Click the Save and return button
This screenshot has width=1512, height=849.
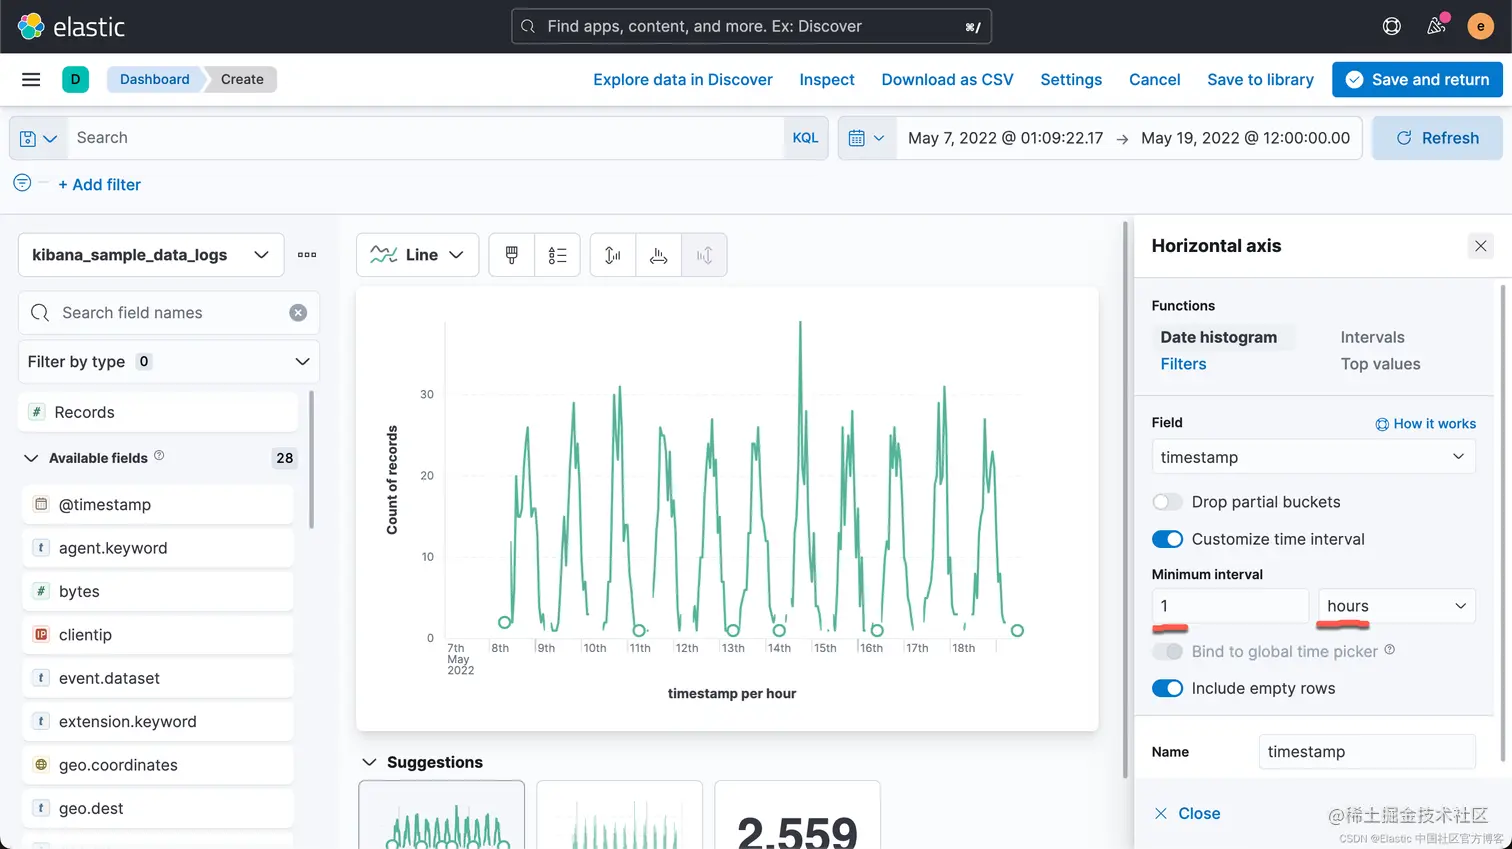pos(1417,79)
